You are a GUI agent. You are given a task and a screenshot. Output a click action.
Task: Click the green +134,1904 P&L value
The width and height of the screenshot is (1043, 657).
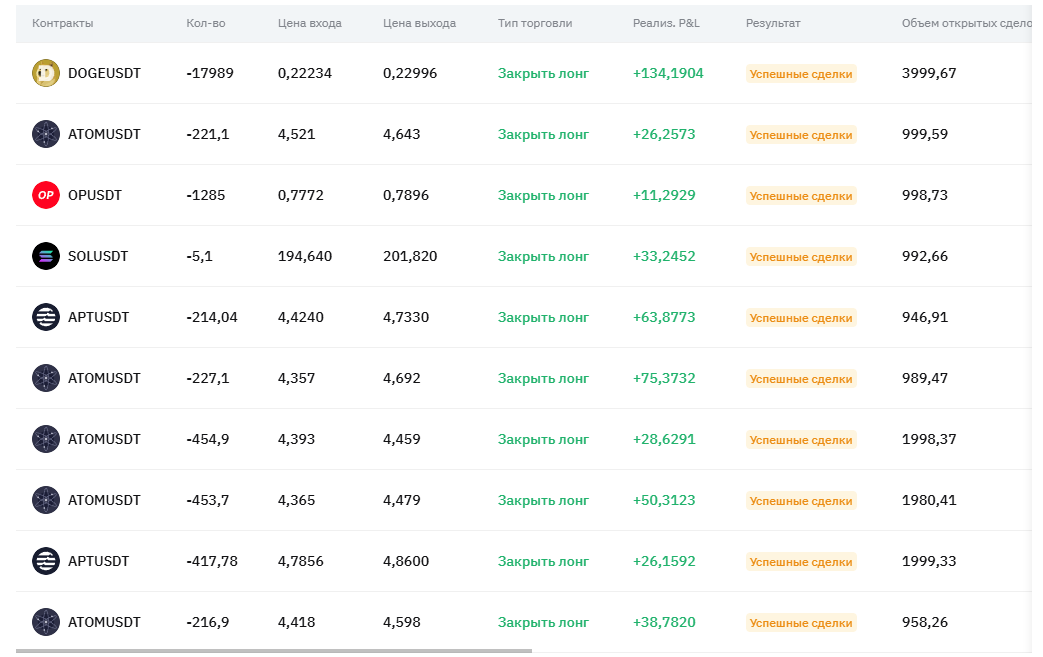click(x=668, y=73)
